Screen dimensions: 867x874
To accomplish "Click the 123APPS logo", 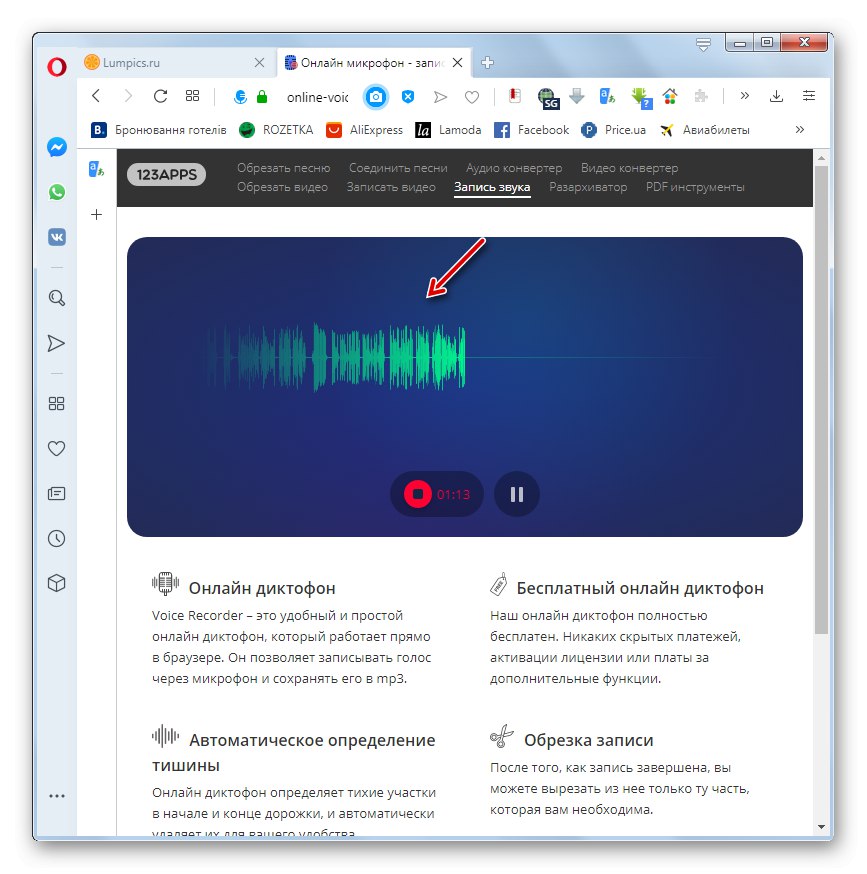I will click(166, 174).
